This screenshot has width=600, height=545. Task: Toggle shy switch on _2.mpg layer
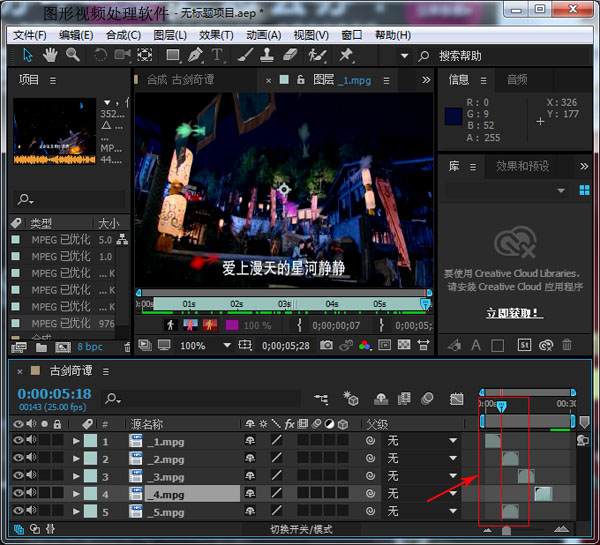coord(250,458)
